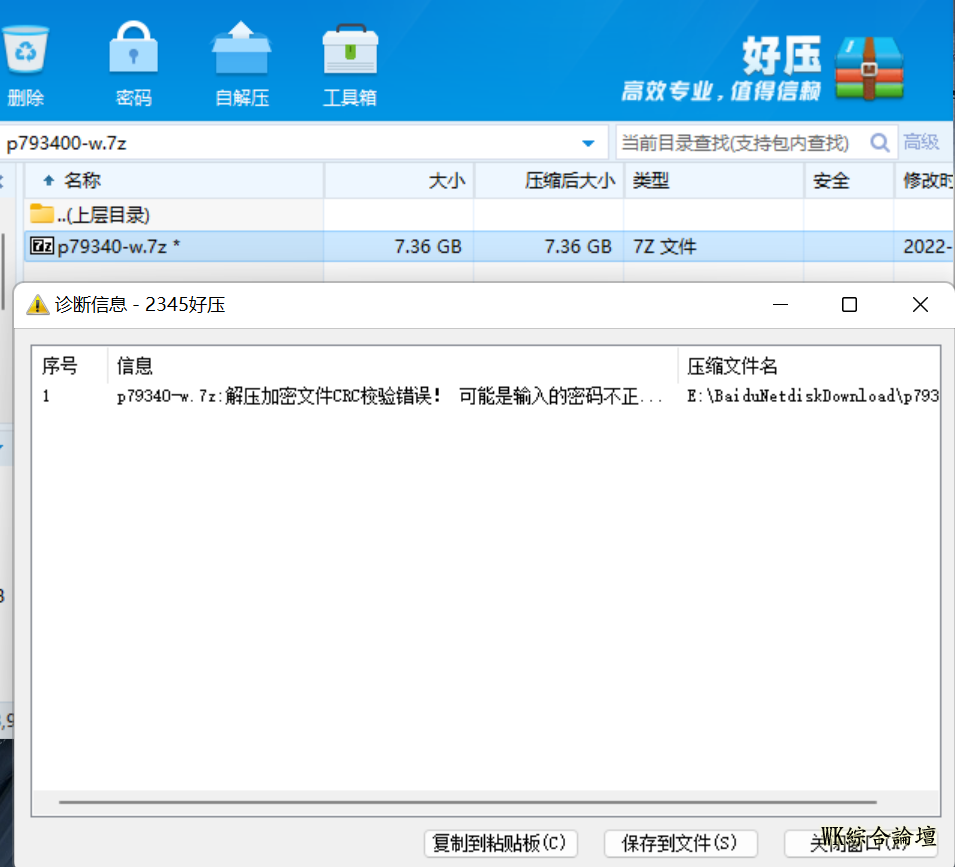This screenshot has height=867, width=955.
Task: Minimize the 诊断信息 dialog
Action: point(780,304)
